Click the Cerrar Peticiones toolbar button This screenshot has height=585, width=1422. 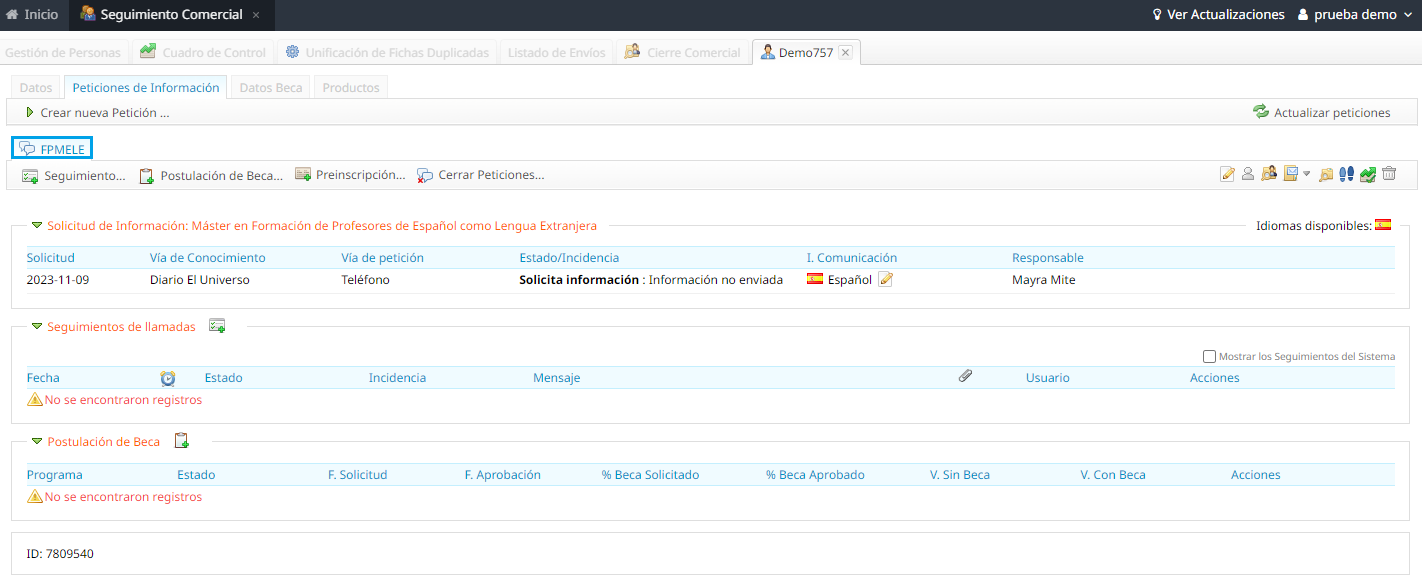[x=480, y=175]
